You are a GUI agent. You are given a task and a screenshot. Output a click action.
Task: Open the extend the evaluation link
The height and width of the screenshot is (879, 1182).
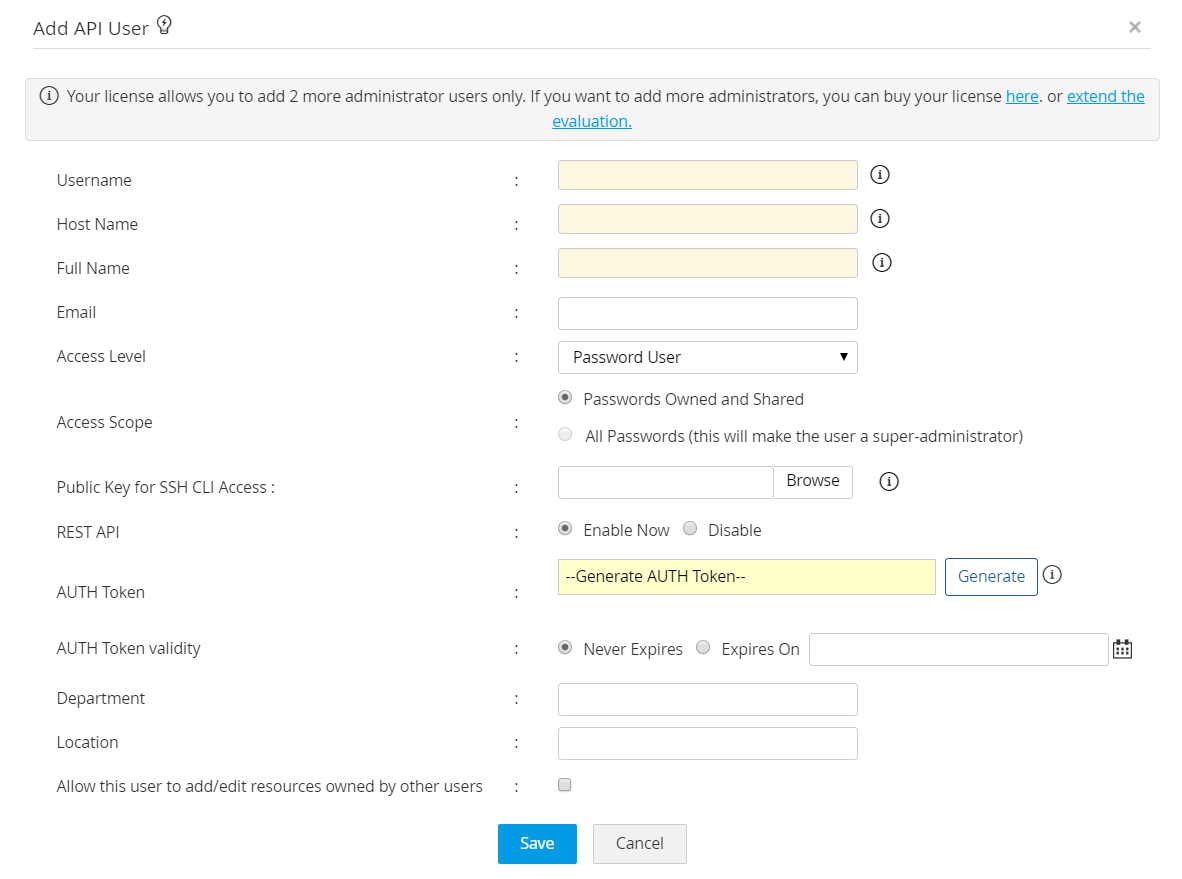1105,96
